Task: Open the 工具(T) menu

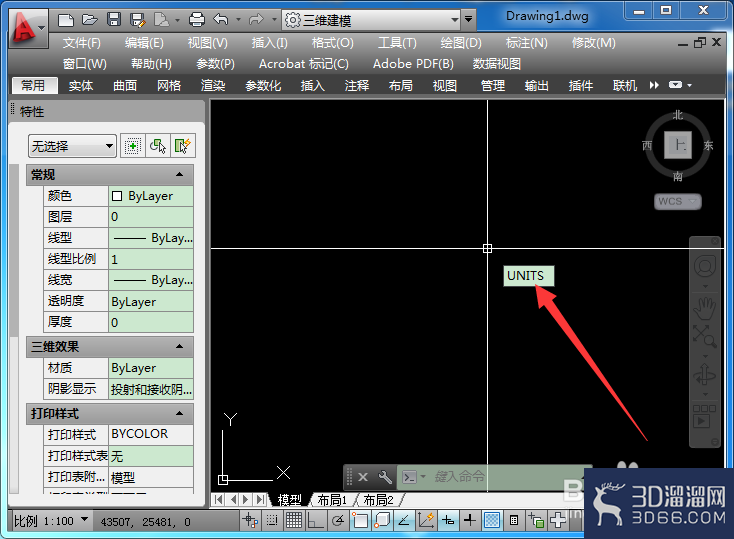Action: 397,43
